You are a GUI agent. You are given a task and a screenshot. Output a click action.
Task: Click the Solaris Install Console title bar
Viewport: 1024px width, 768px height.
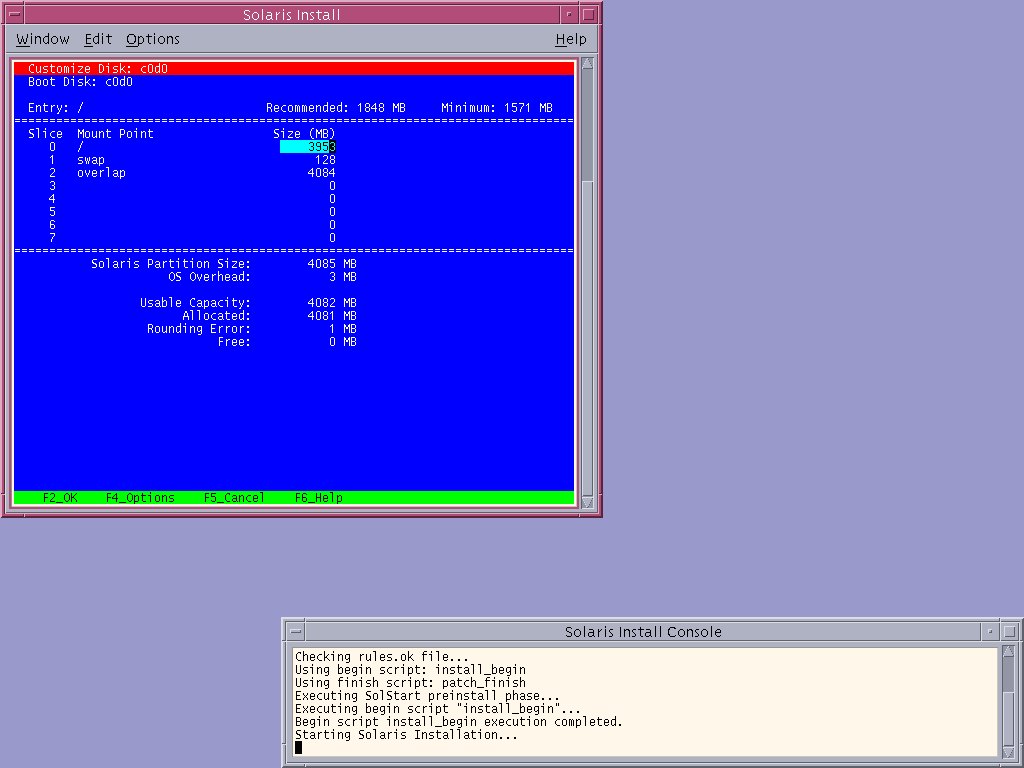643,632
